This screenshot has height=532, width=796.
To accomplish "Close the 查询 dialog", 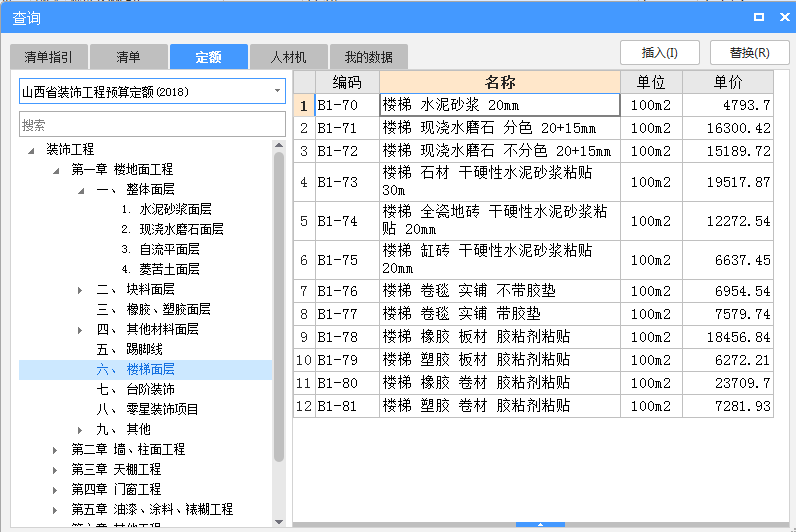I will click(784, 17).
